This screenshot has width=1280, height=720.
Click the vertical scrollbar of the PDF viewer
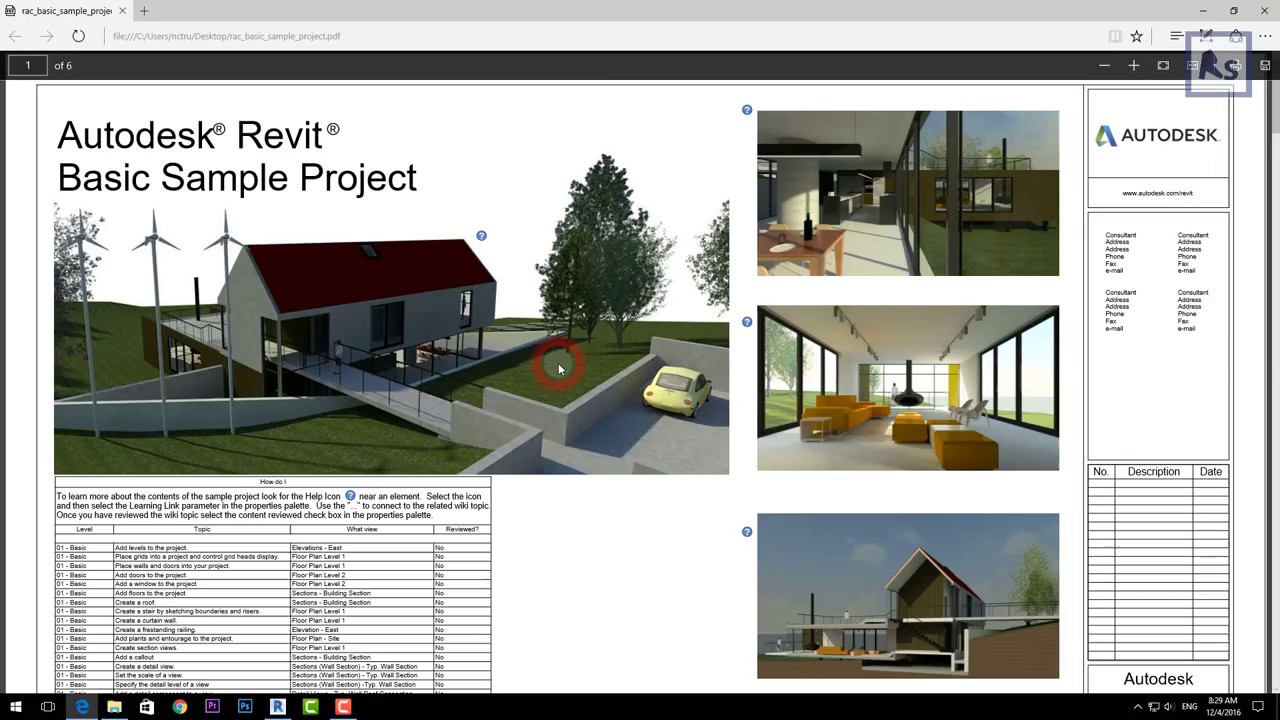(1274, 385)
